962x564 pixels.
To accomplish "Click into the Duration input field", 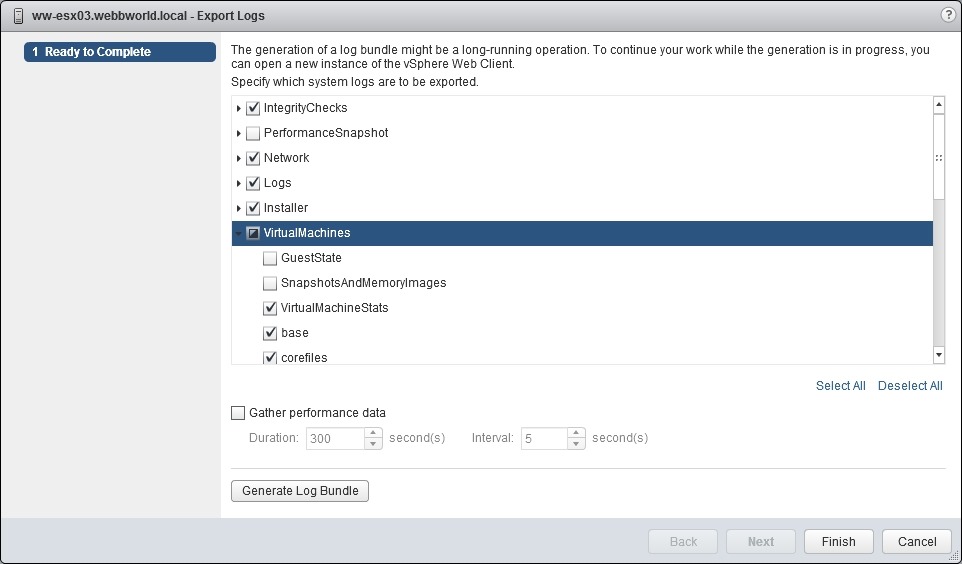I will pyautogui.click(x=334, y=439).
